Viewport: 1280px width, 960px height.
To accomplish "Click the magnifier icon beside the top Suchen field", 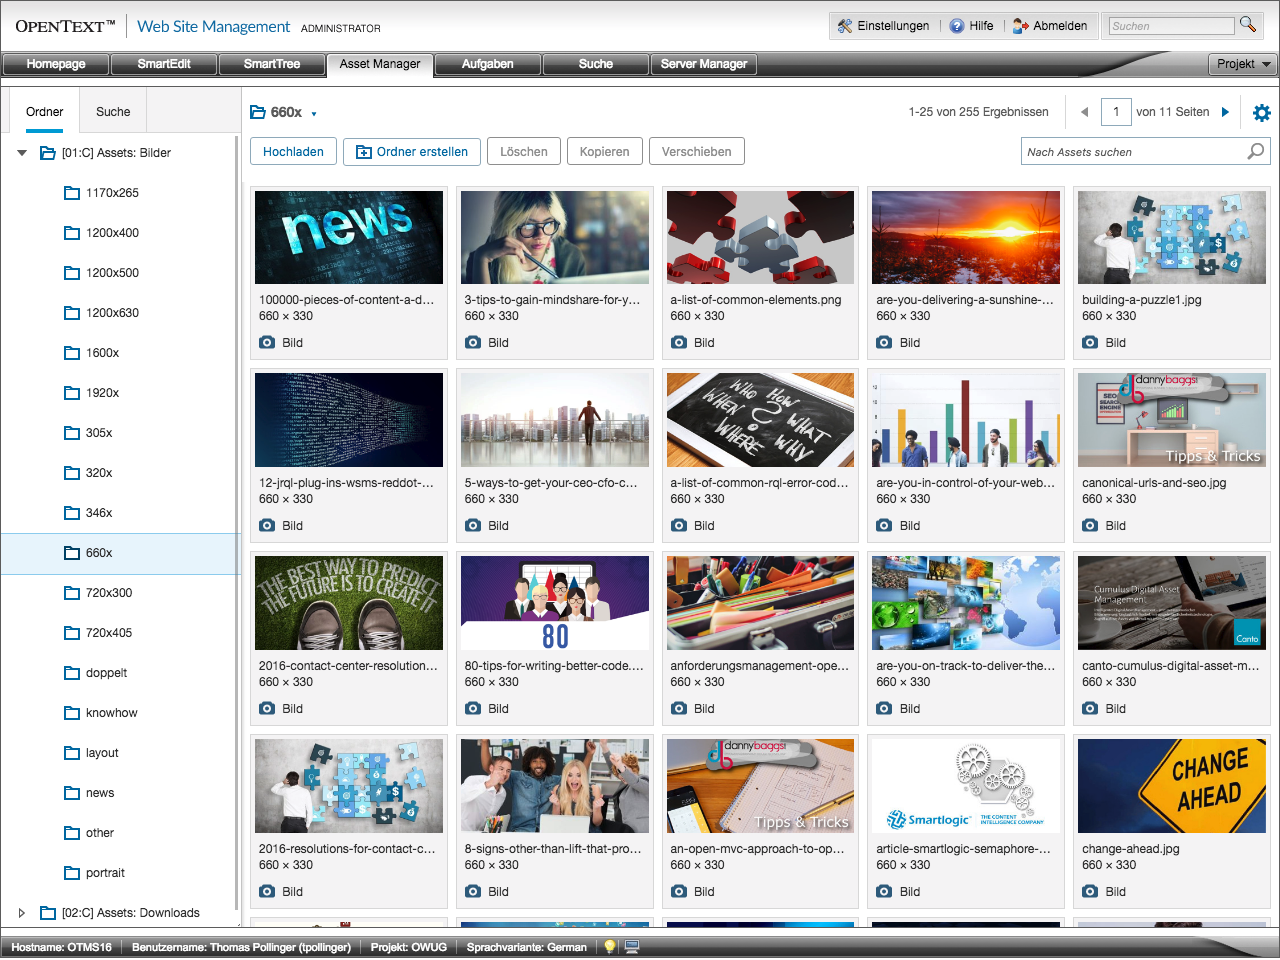I will pos(1248,24).
